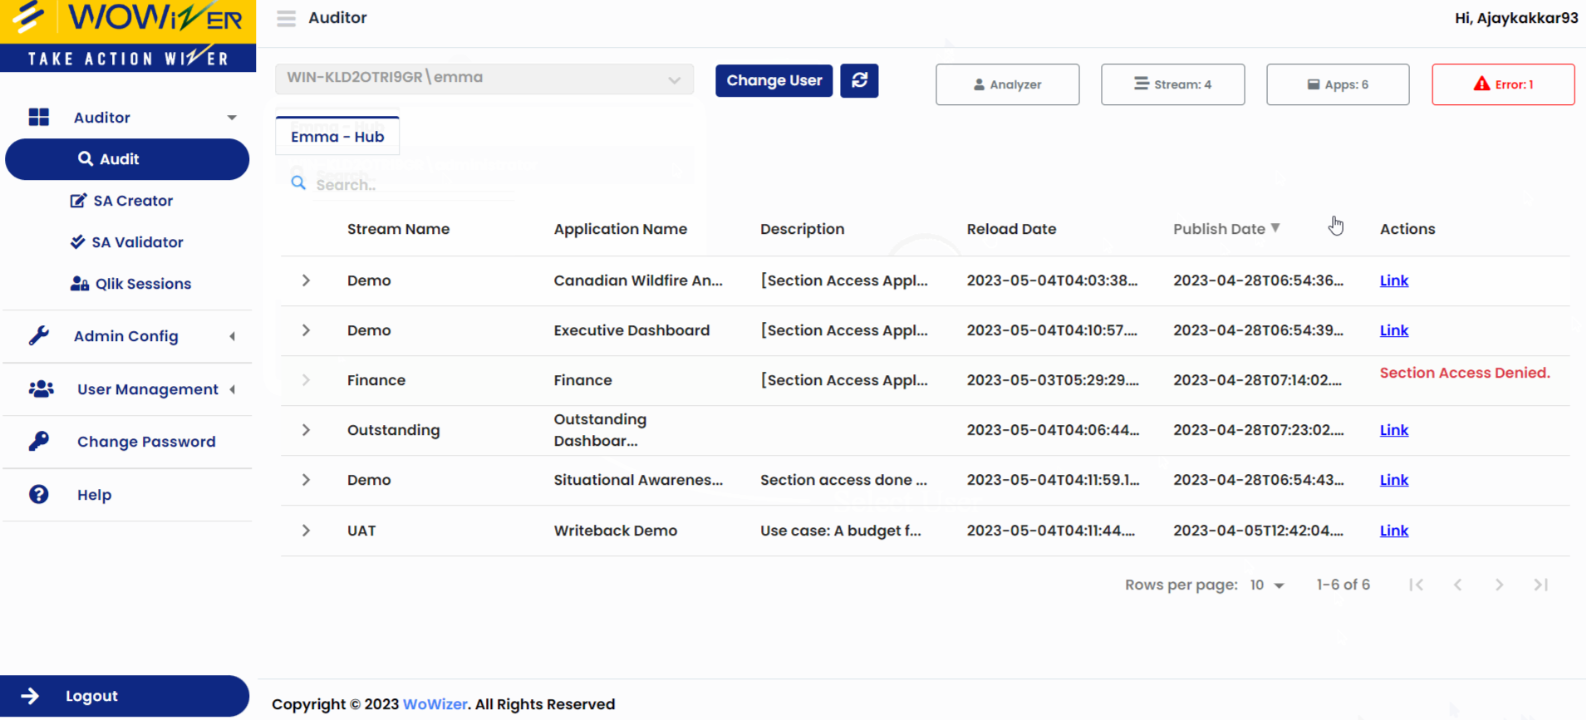Image resolution: width=1586 pixels, height=720 pixels.
Task: Expand the Writeback Demo row chevron
Action: click(x=306, y=531)
